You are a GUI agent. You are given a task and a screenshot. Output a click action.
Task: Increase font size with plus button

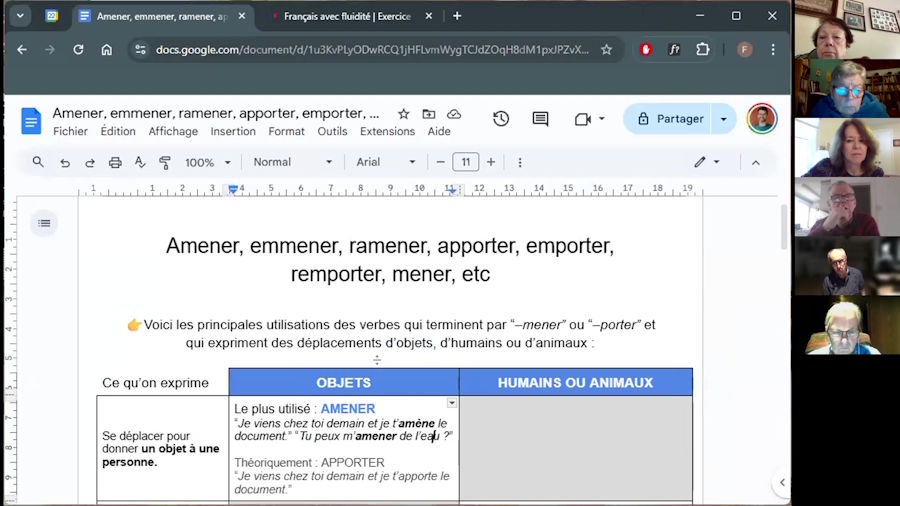pos(490,162)
